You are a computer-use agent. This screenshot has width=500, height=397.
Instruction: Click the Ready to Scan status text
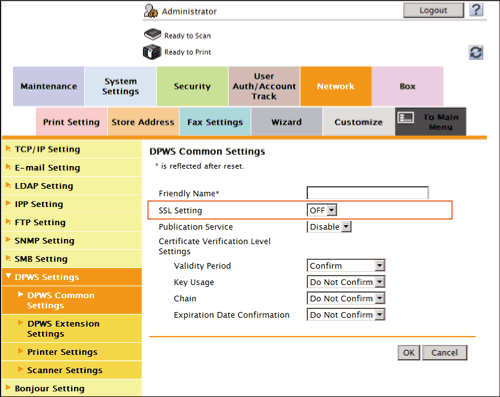coord(188,36)
